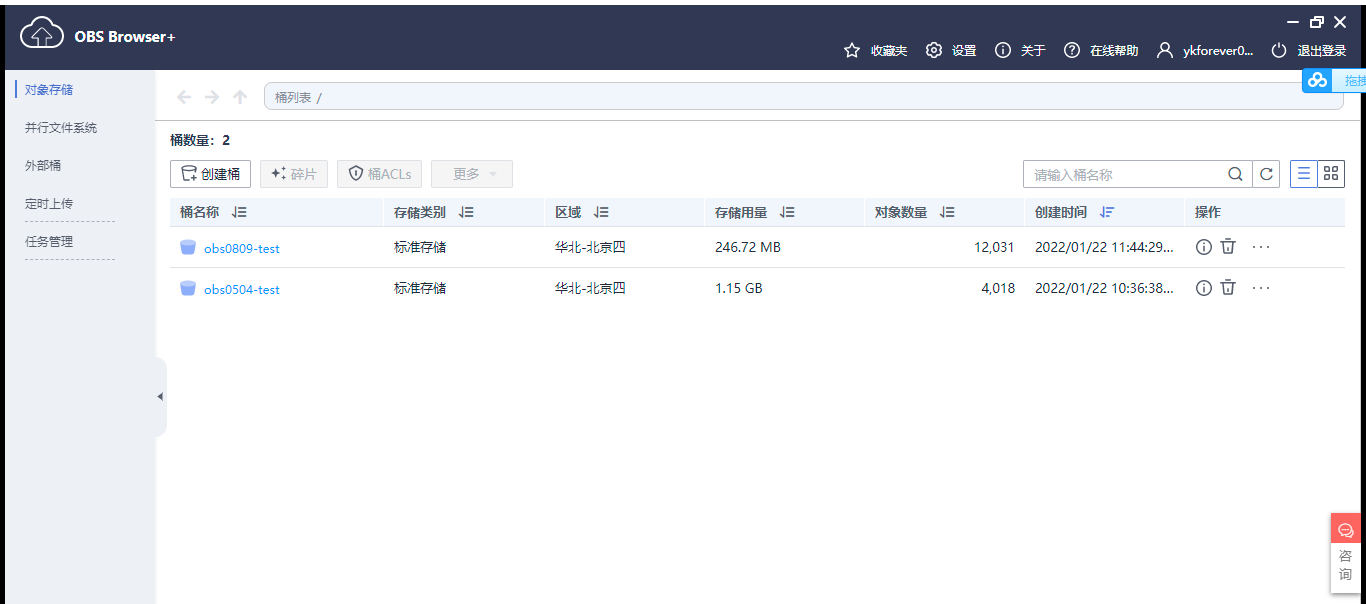The image size is (1366, 604).
Task: Select 并行文件系统 in sidebar
Action: tap(61, 128)
